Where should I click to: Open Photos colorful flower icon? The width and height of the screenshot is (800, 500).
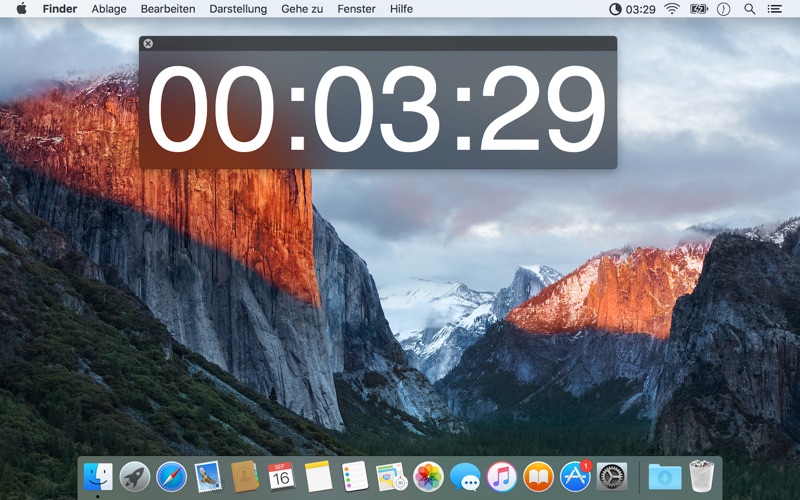(428, 477)
